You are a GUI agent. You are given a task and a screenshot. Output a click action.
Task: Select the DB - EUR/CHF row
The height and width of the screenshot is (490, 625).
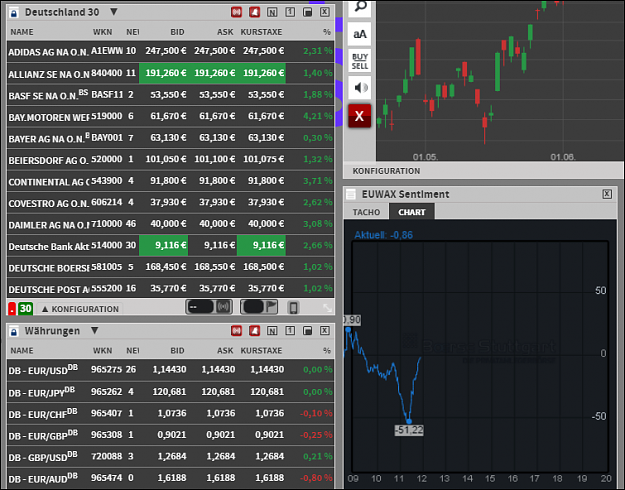point(171,413)
